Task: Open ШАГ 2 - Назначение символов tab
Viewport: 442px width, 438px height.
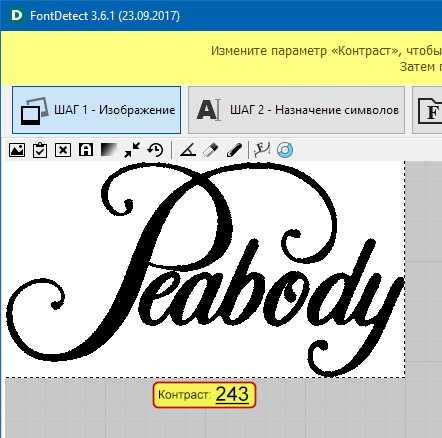Action: pyautogui.click(x=296, y=110)
